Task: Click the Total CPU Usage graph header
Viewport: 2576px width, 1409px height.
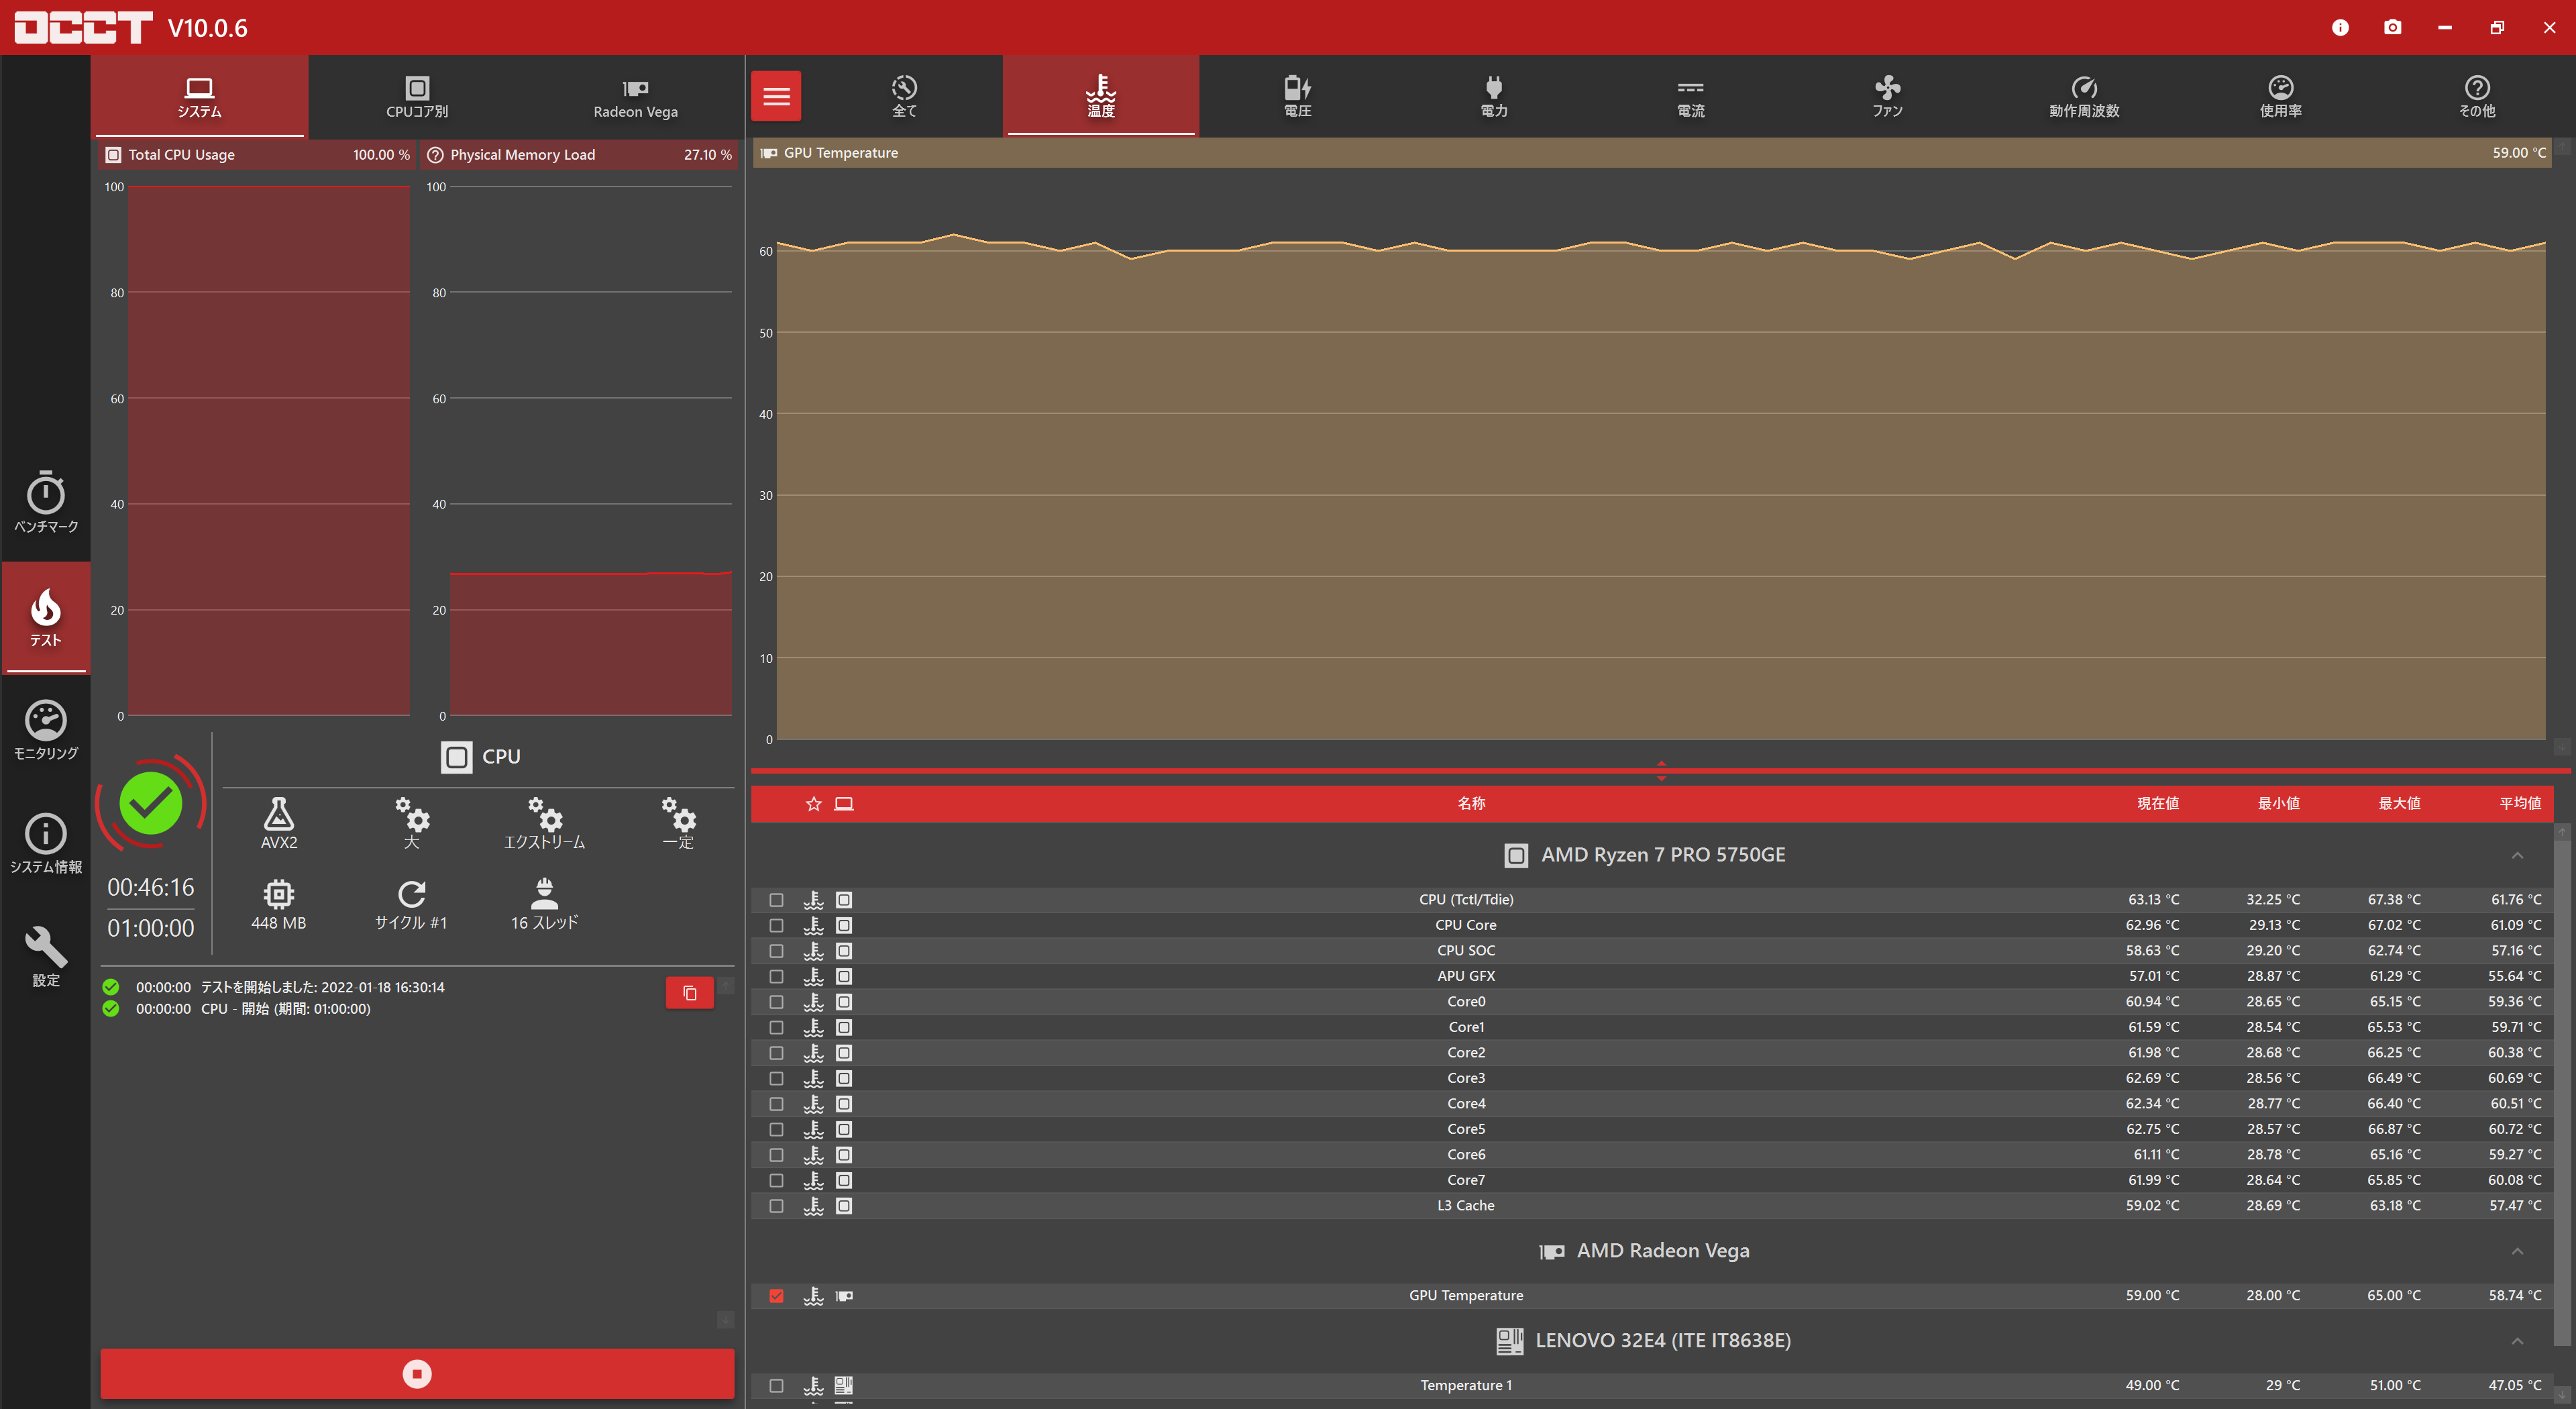Action: [x=258, y=154]
